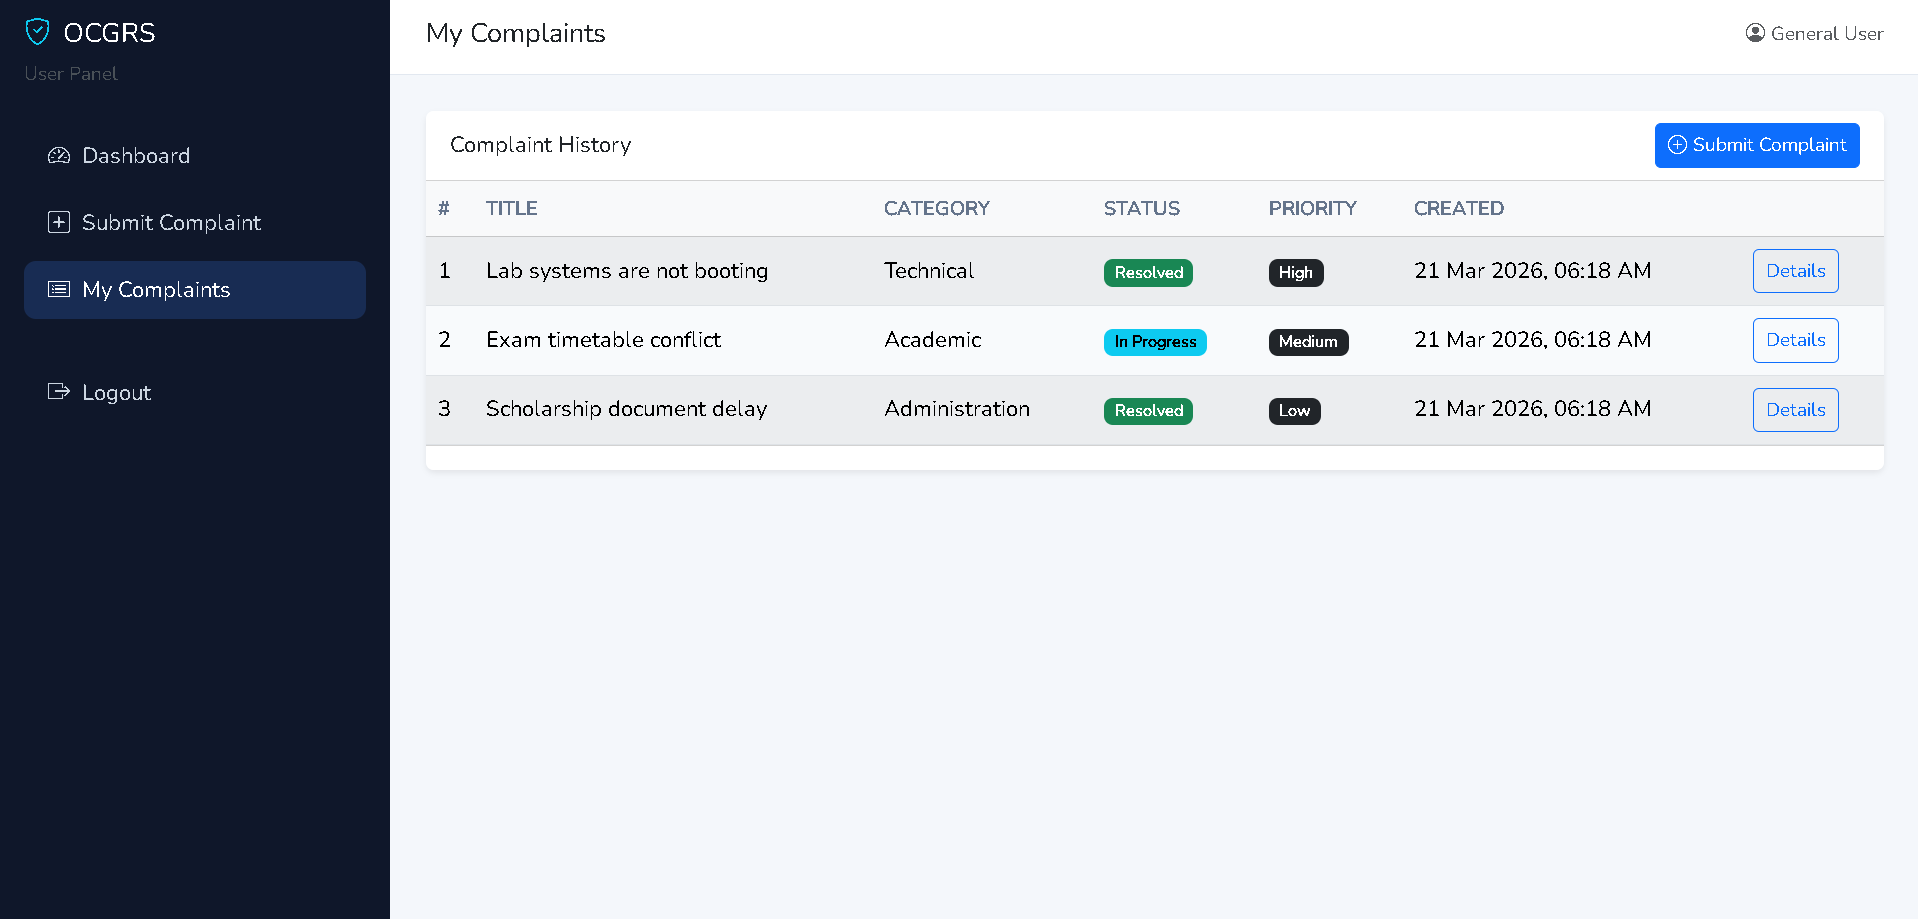Image resolution: width=1918 pixels, height=919 pixels.
Task: Click the title 'Exam timetable conflict'
Action: (x=603, y=340)
